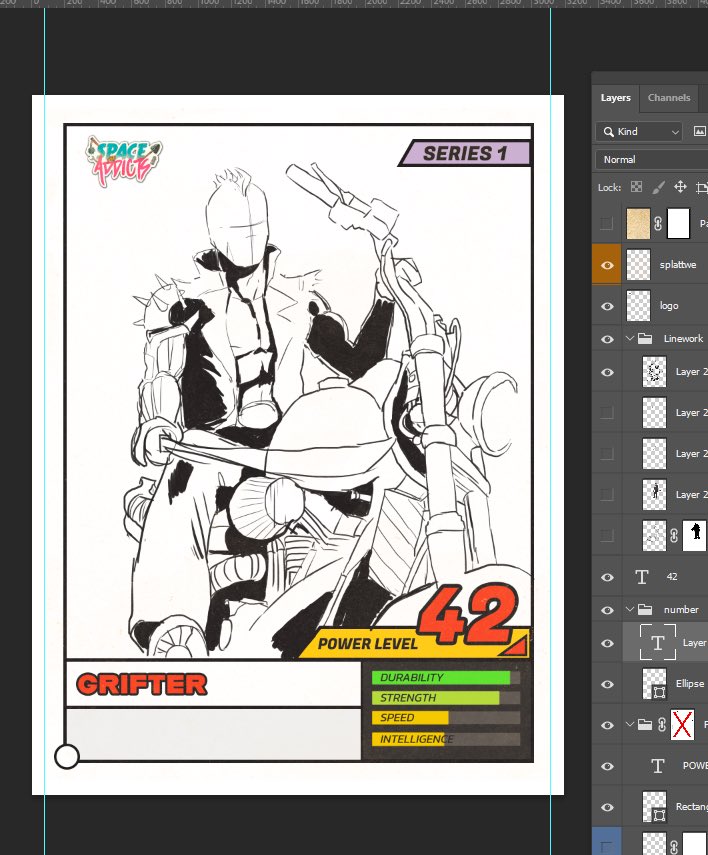Select the Linework group name
Image resolution: width=708 pixels, height=855 pixels.
683,339
